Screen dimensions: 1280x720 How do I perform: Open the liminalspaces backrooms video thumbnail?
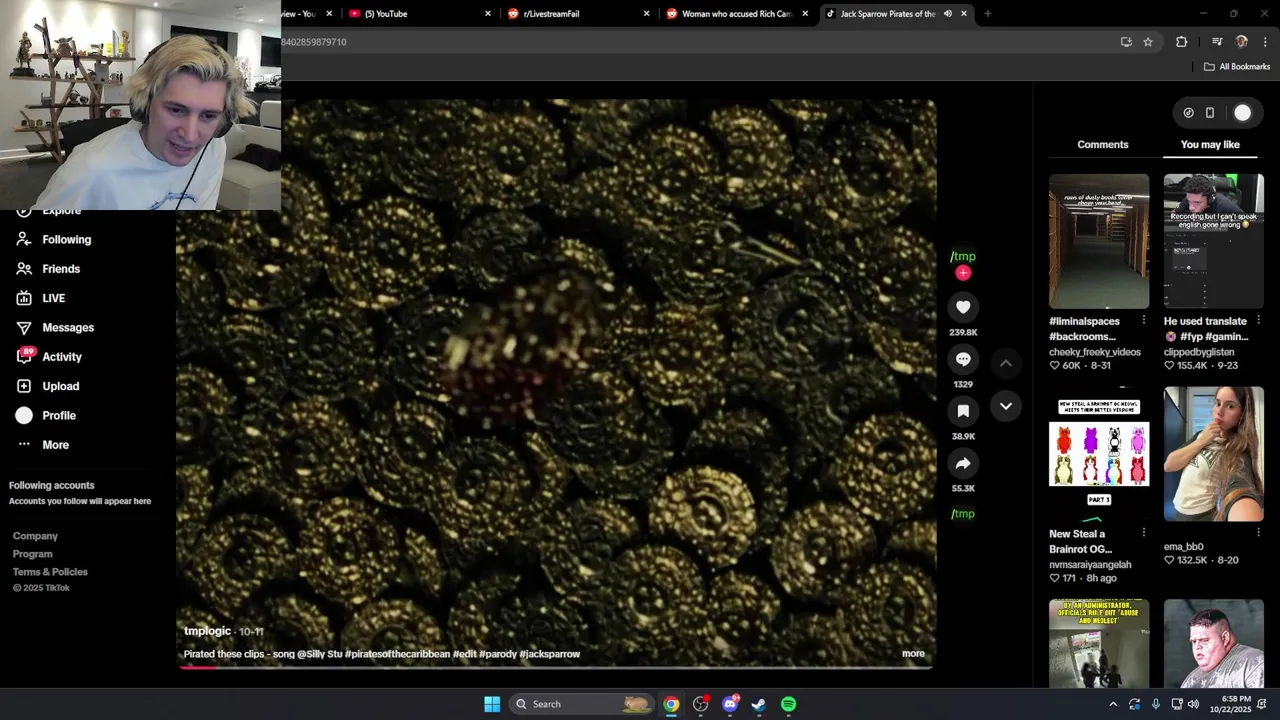(1099, 241)
